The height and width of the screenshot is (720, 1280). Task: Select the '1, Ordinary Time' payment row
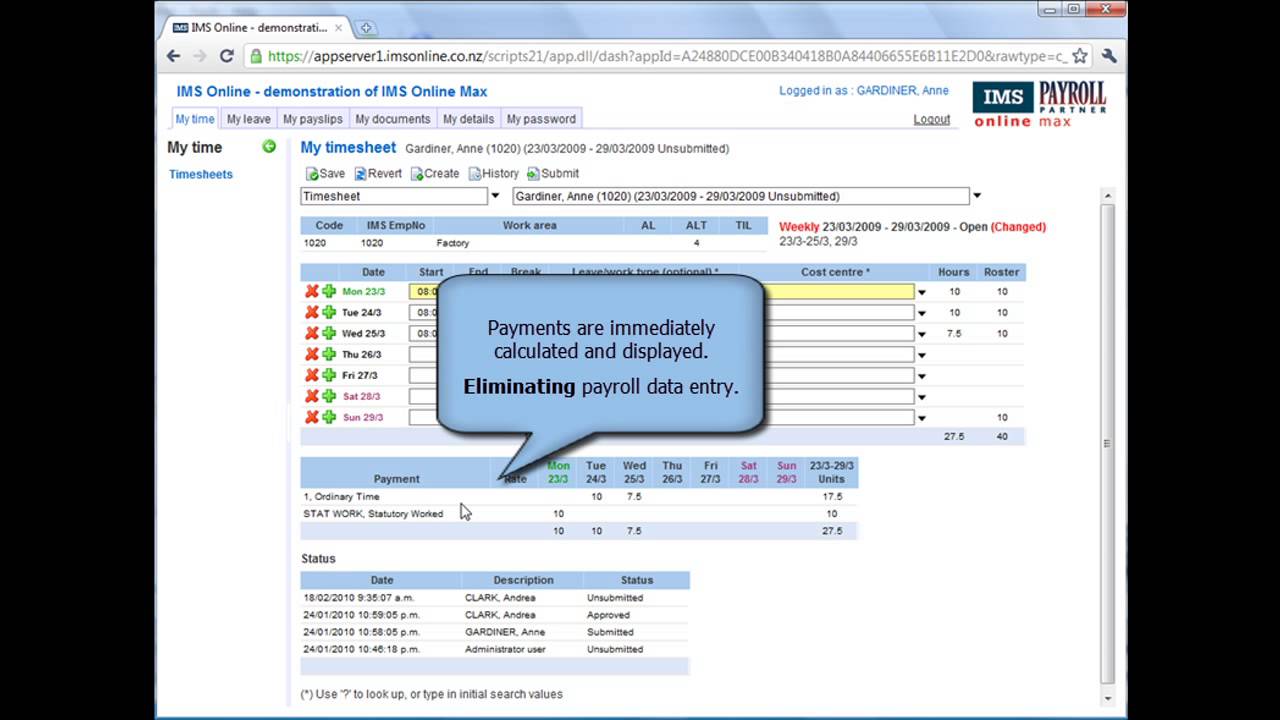tap(579, 497)
